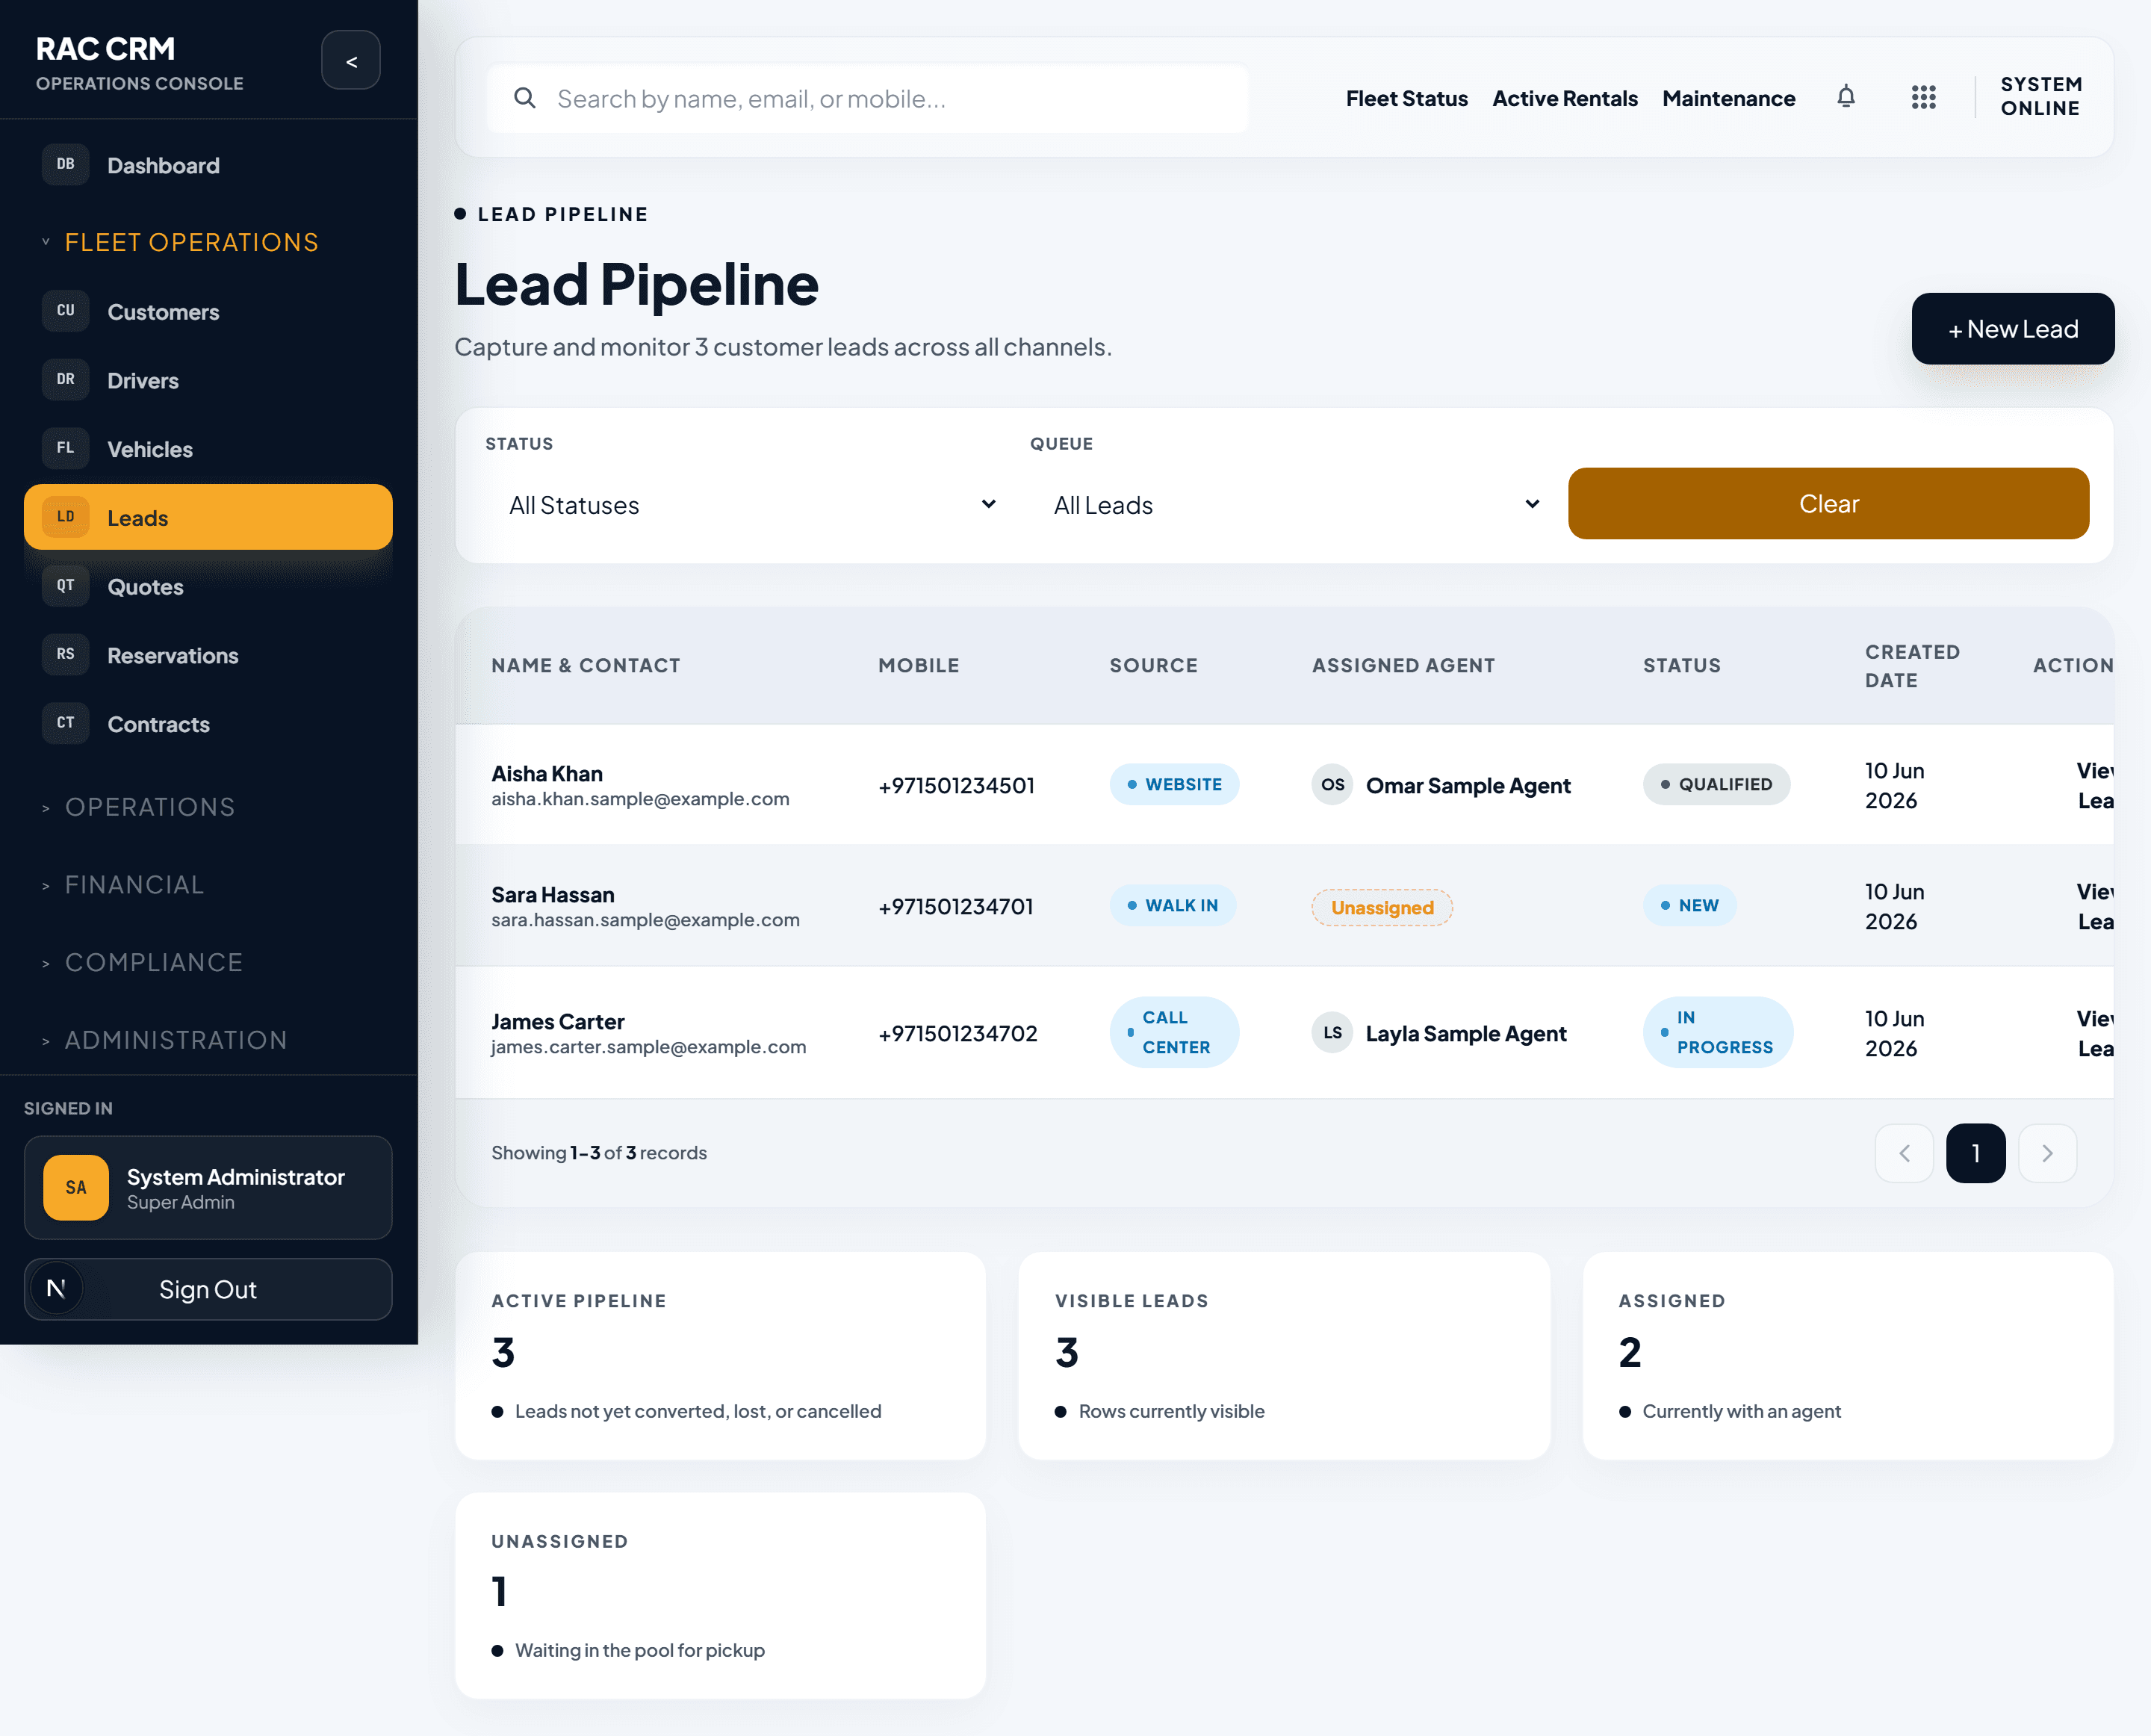
Task: Click the DB Dashboard badge icon
Action: (66, 165)
